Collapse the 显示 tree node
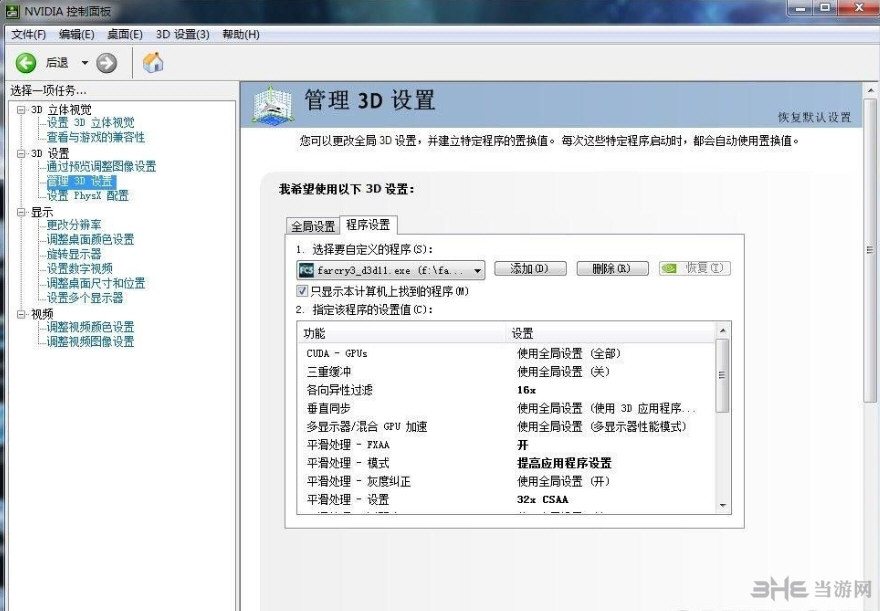880x611 pixels. [x=21, y=212]
